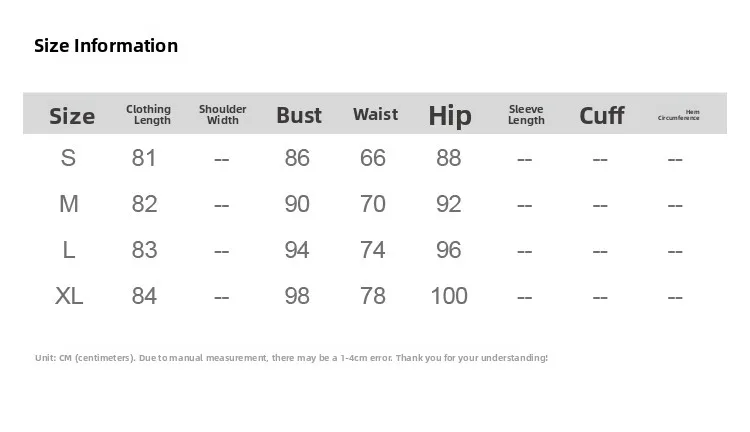Click bust value 98 for size XL
The height and width of the screenshot is (432, 750).
click(297, 296)
